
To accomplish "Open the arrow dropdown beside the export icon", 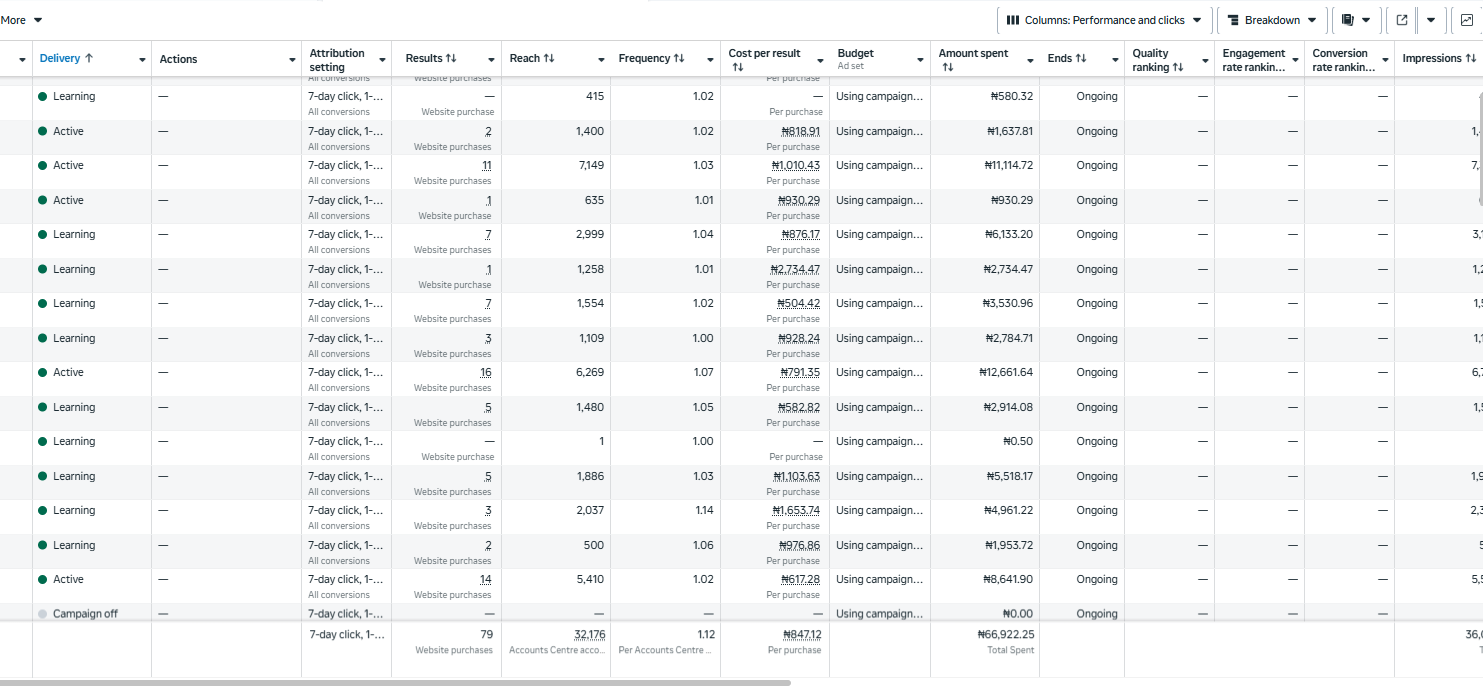I will (1431, 20).
